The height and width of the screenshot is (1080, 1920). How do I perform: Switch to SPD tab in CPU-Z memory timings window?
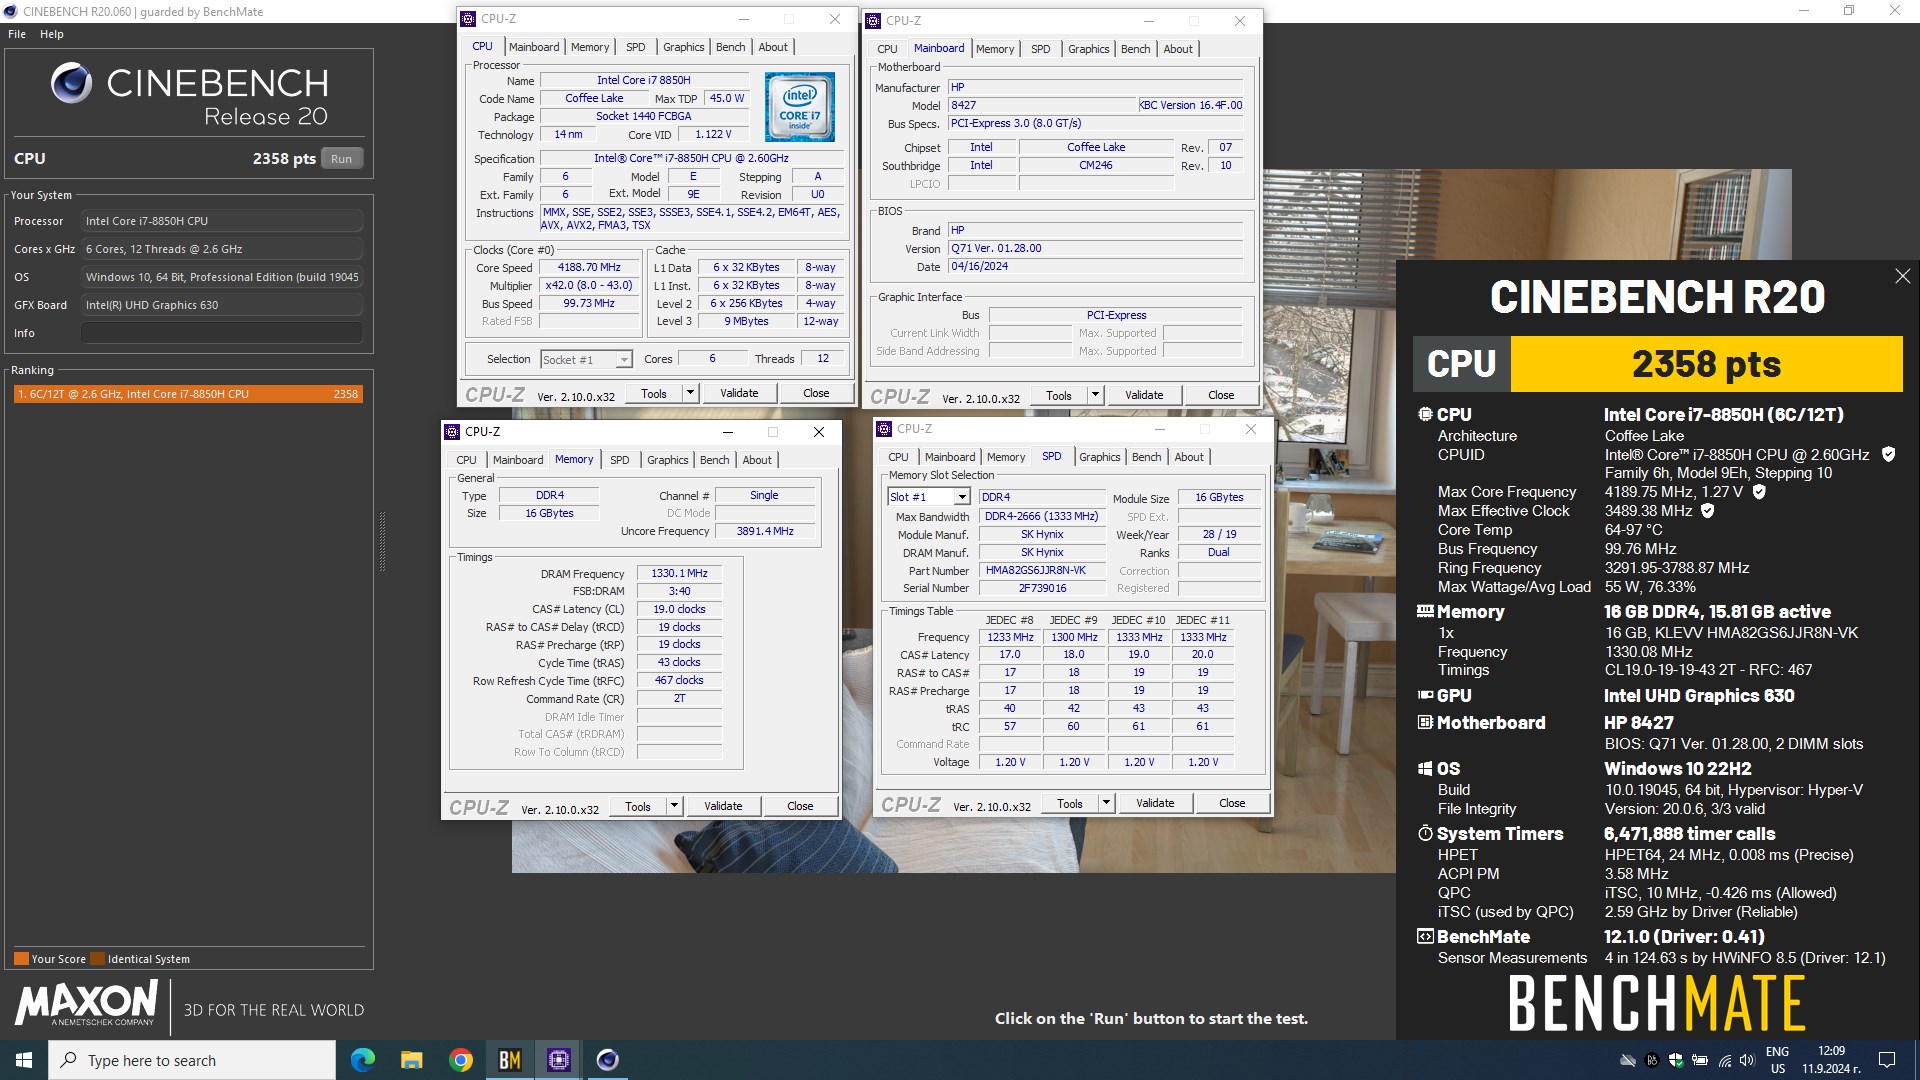[620, 460]
